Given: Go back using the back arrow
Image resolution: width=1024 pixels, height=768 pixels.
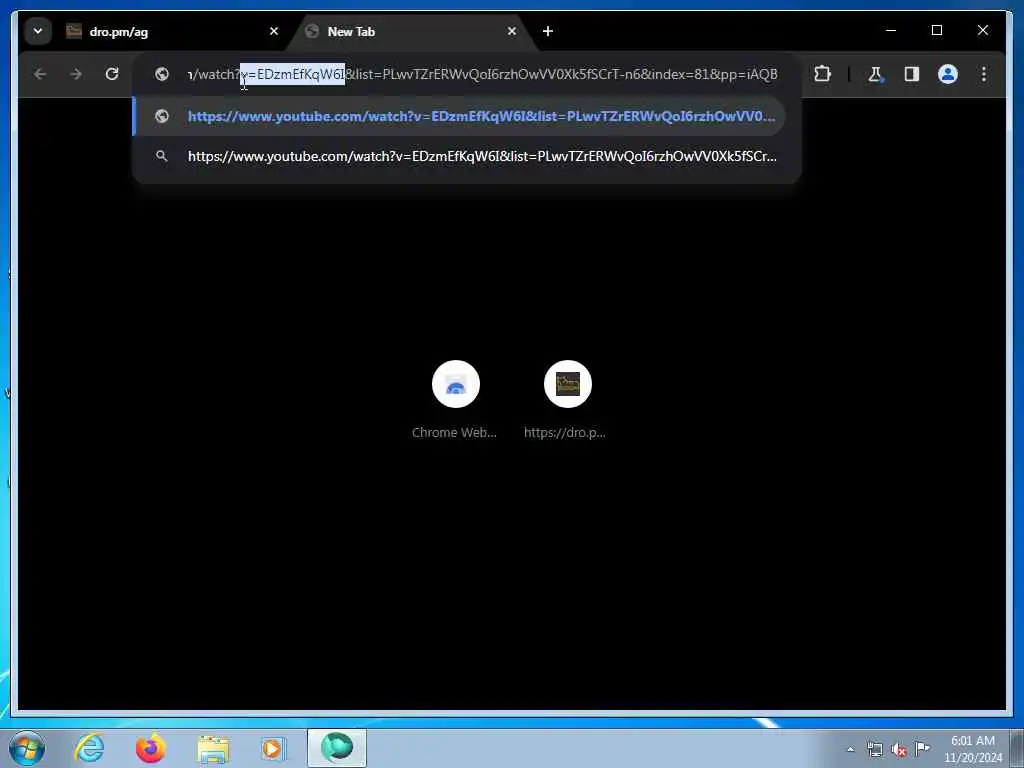Looking at the screenshot, I should 40,74.
